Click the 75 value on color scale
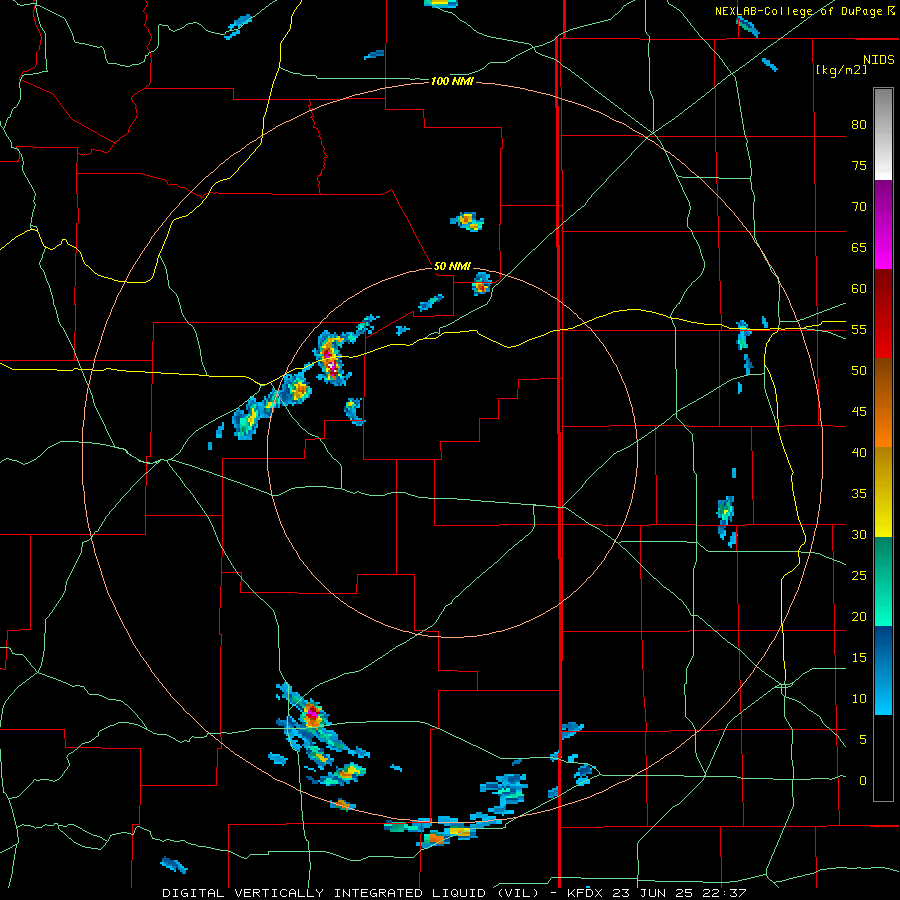900x900 pixels. point(859,165)
